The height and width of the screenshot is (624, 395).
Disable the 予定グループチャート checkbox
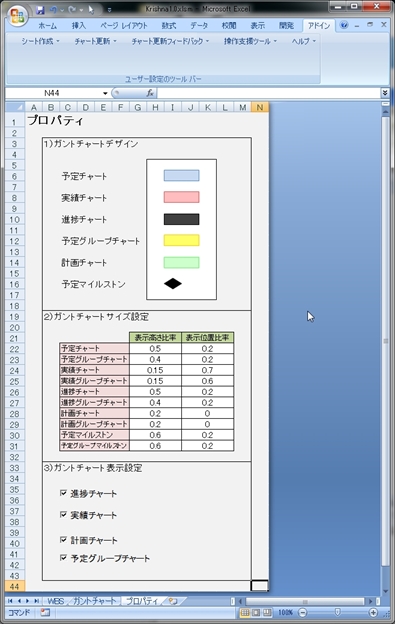click(x=63, y=558)
